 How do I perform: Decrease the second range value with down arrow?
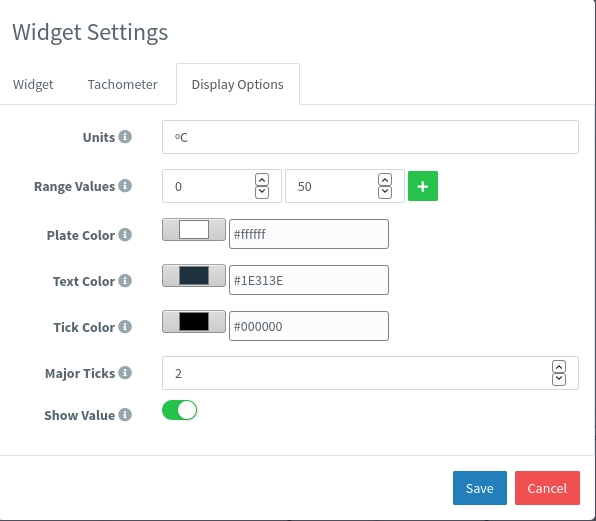point(385,192)
